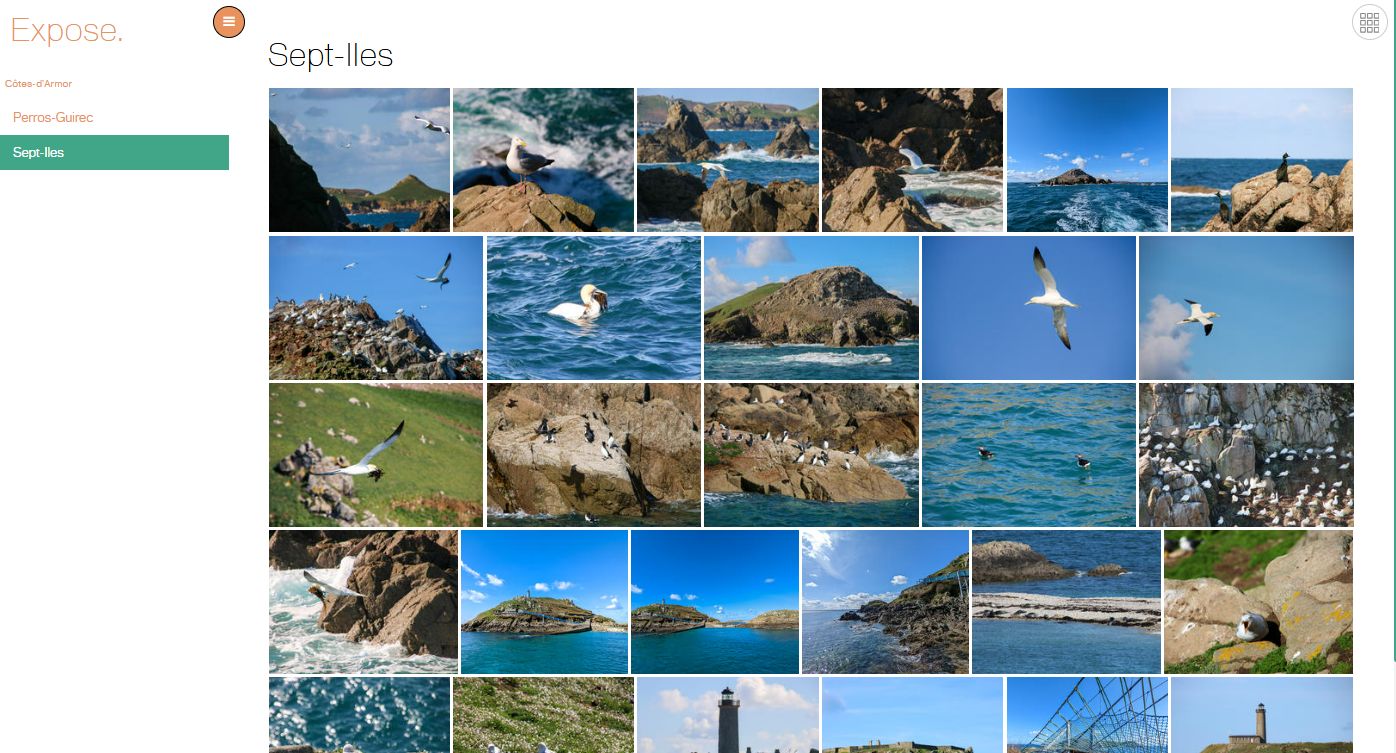Image resolution: width=1396 pixels, height=753 pixels.
Task: Open photo of bird nesting between lichen rocks
Action: (1258, 602)
